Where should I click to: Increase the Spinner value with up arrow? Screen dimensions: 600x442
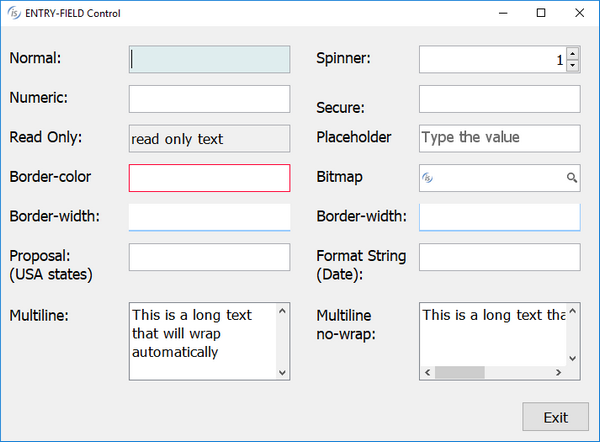point(573,53)
